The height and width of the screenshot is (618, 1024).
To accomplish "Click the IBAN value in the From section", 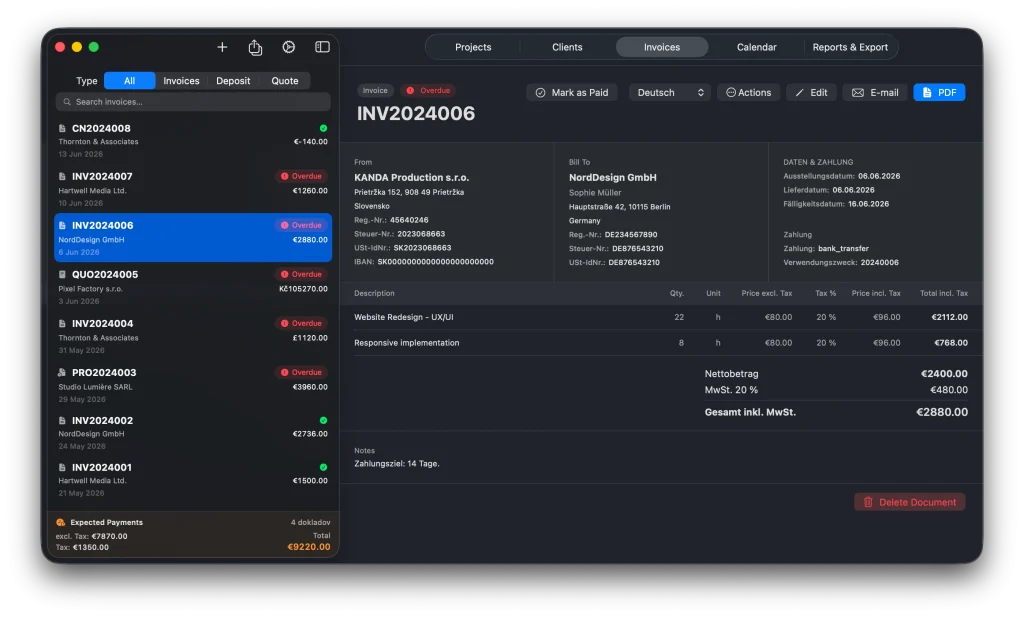I will click(436, 262).
